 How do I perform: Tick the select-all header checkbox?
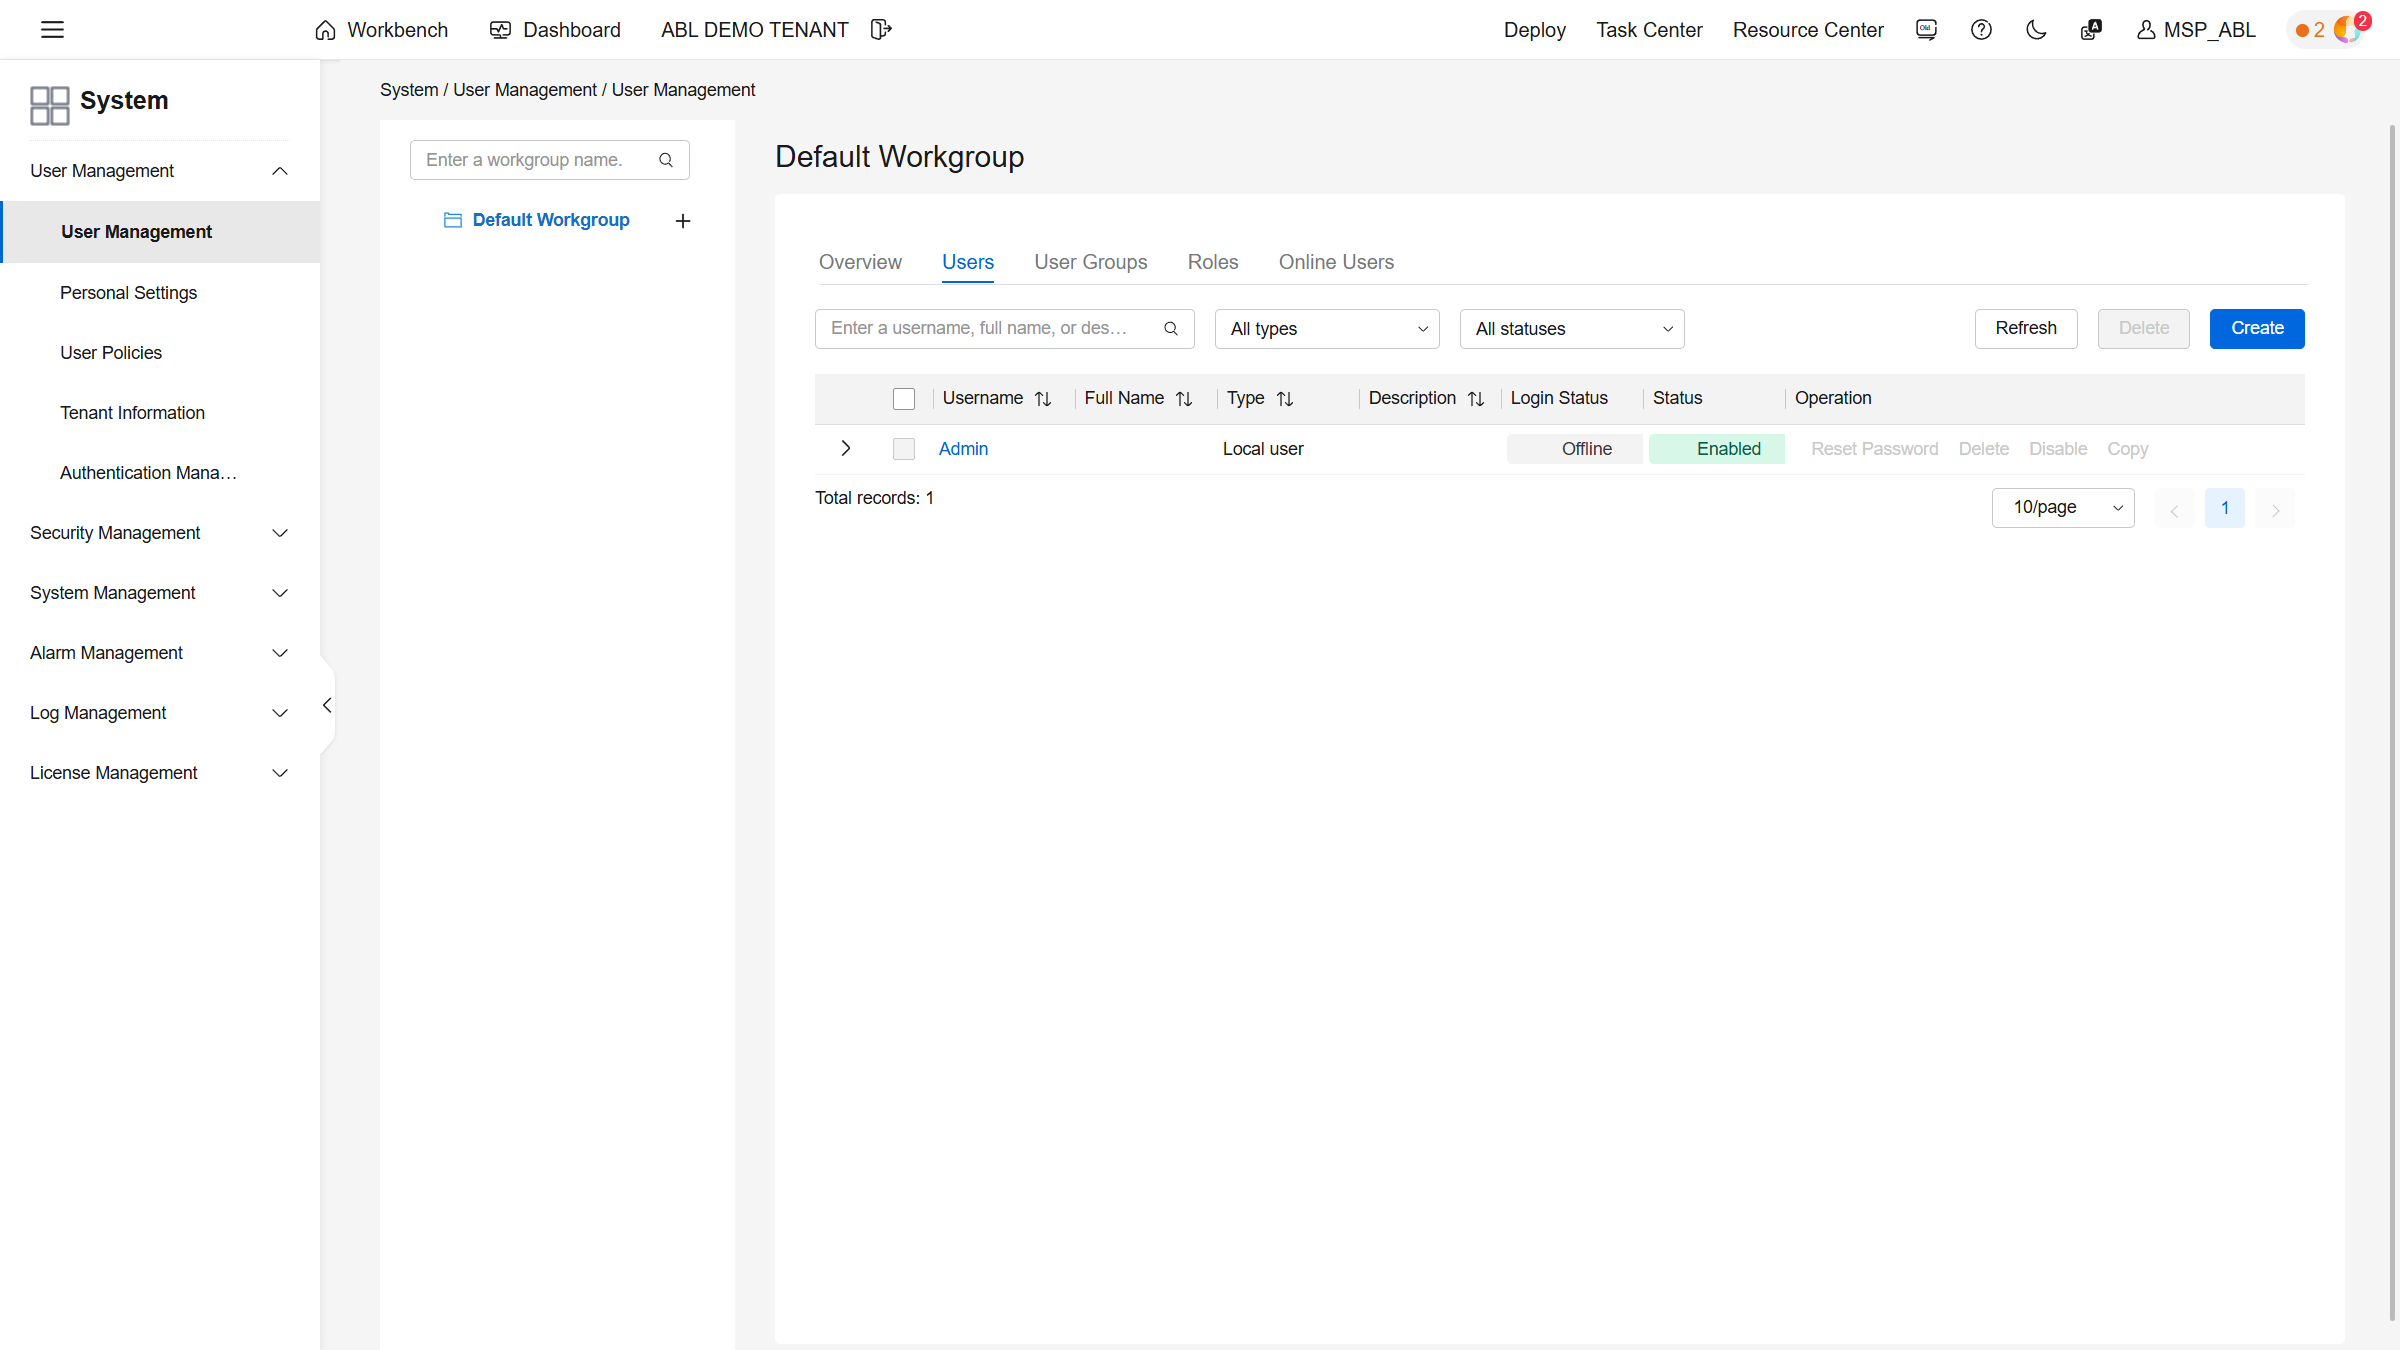tap(904, 399)
